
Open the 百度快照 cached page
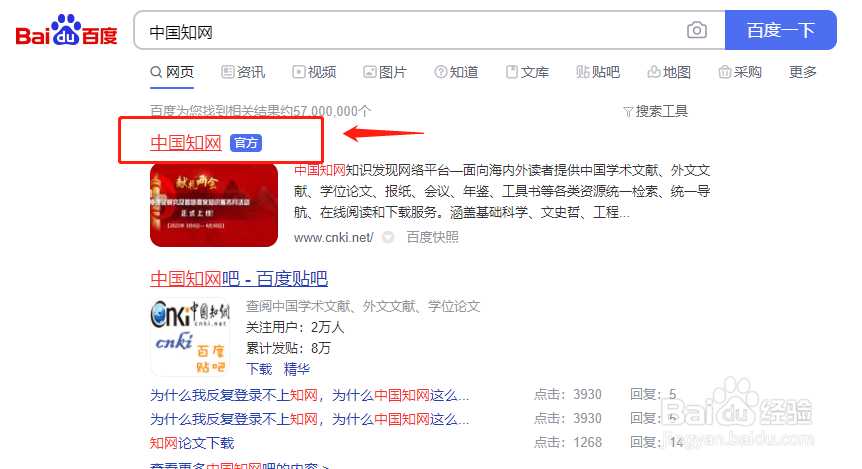click(x=432, y=238)
